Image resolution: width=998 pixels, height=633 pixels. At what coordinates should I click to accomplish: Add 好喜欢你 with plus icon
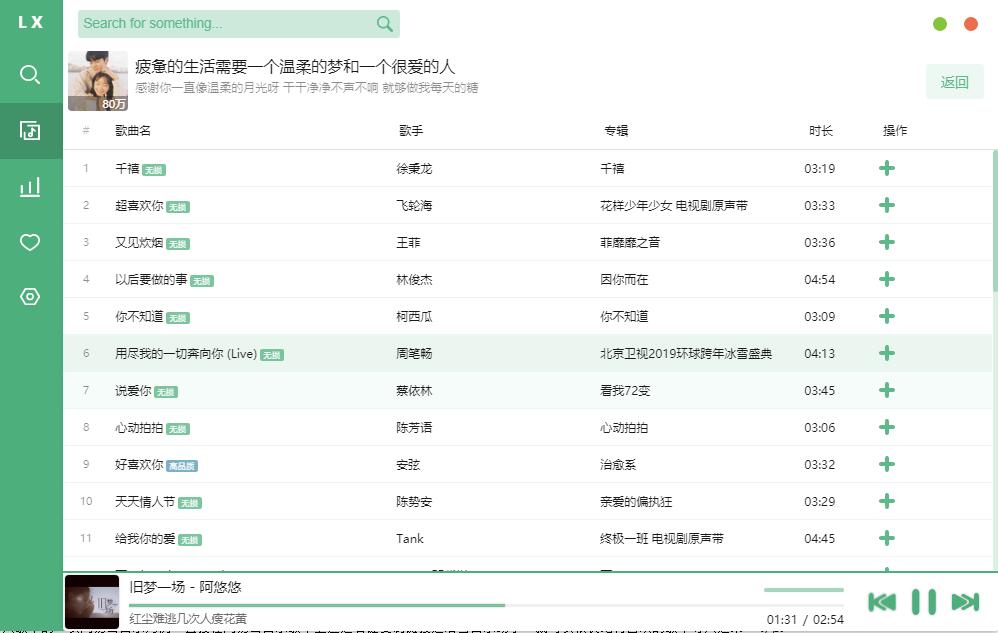click(887, 464)
